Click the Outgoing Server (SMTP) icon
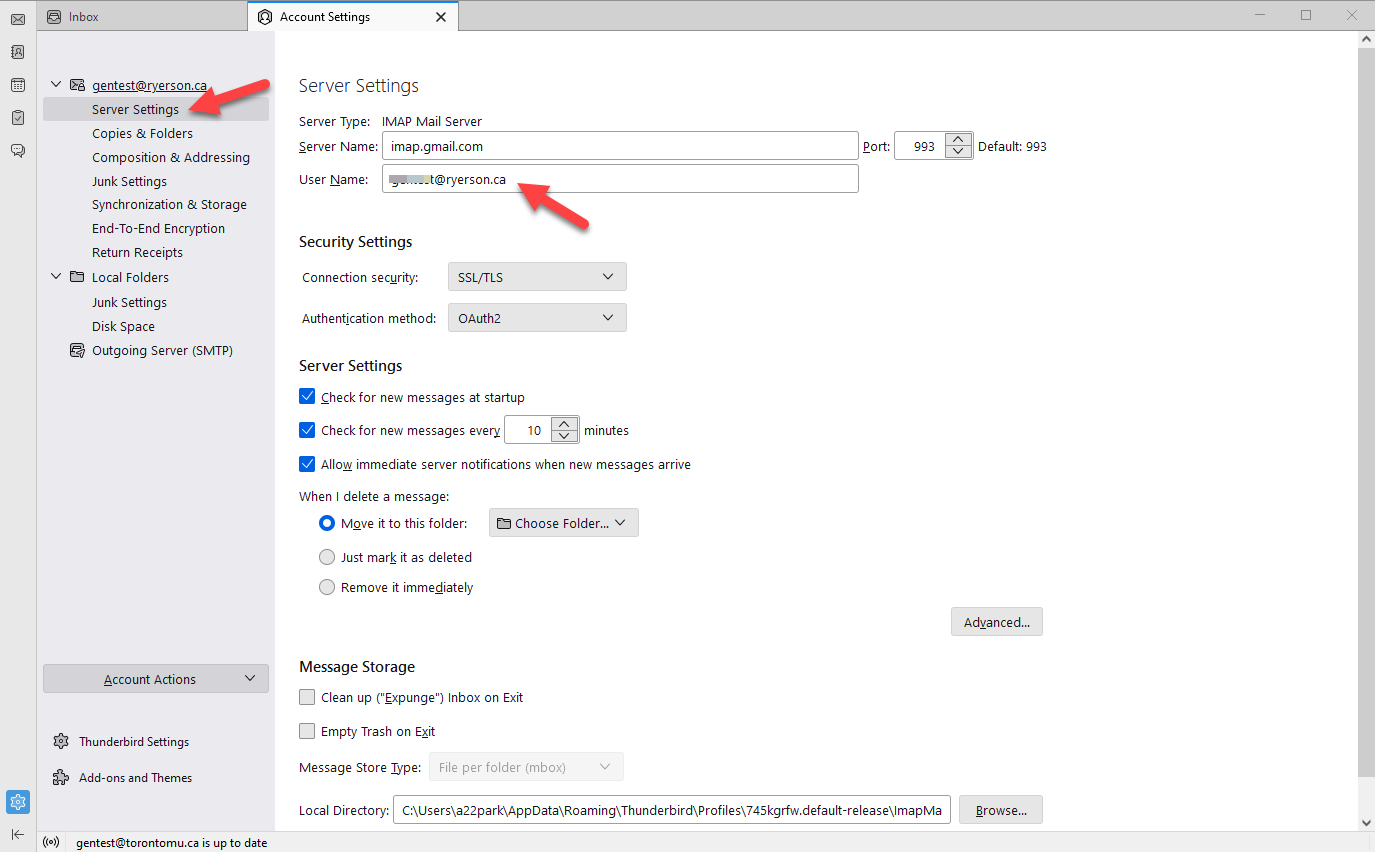 (x=77, y=351)
